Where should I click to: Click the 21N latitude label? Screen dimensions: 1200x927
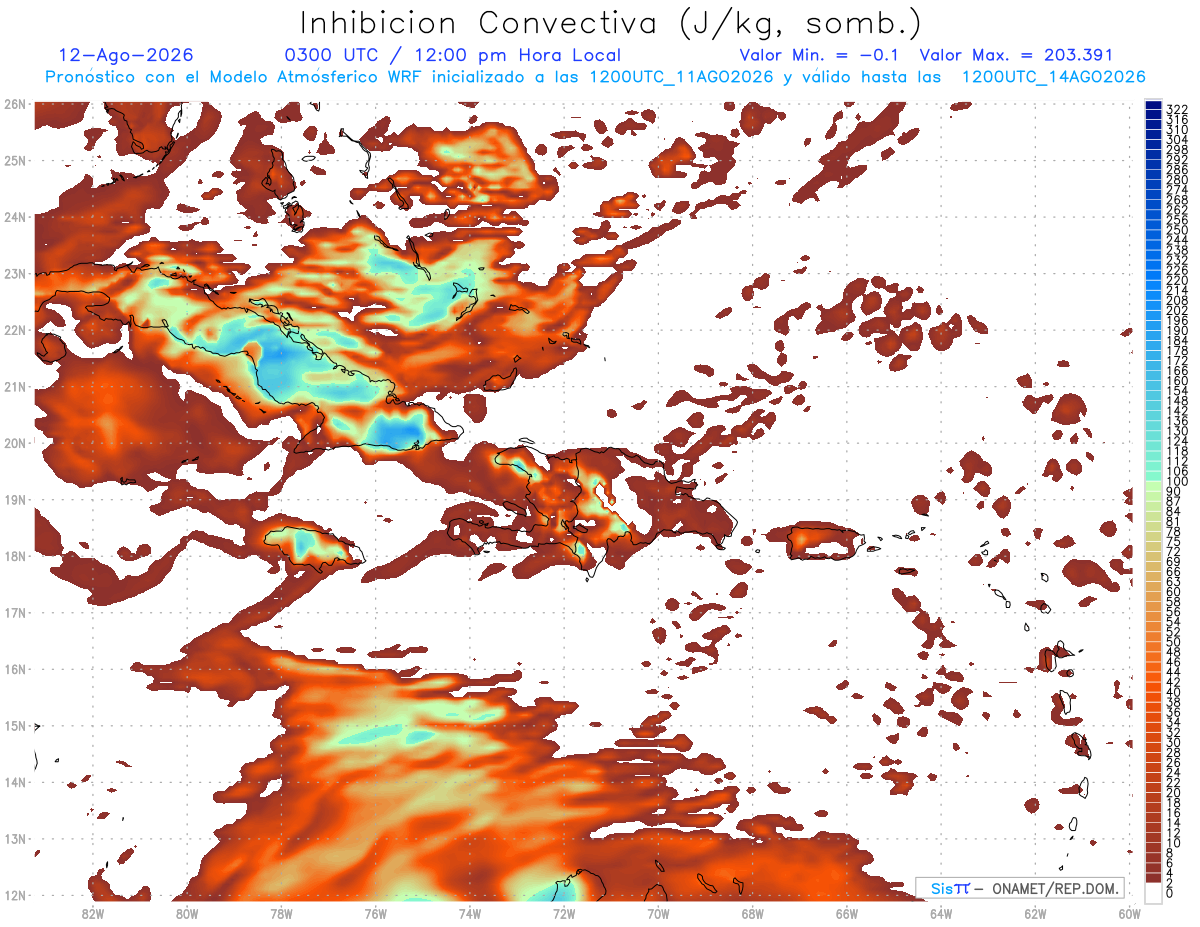click(15, 387)
